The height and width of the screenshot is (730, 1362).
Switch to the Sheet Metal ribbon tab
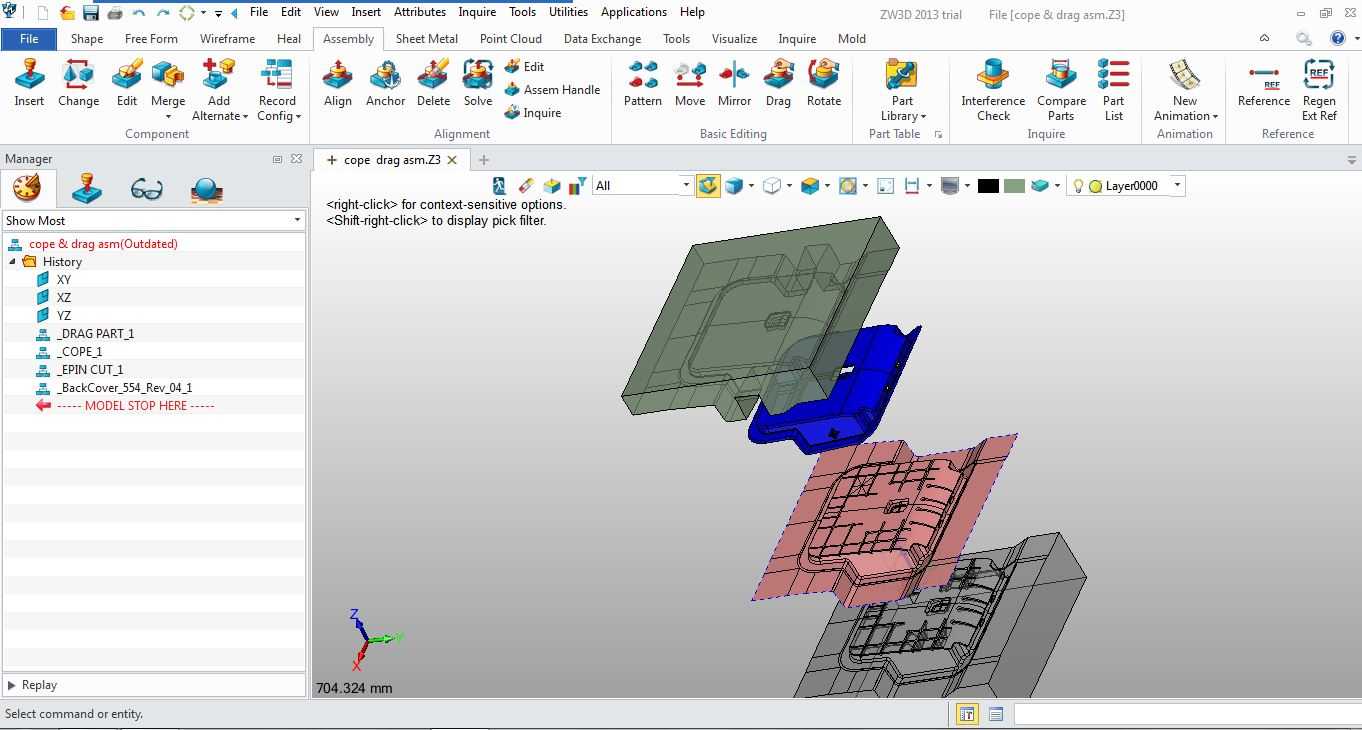point(426,38)
